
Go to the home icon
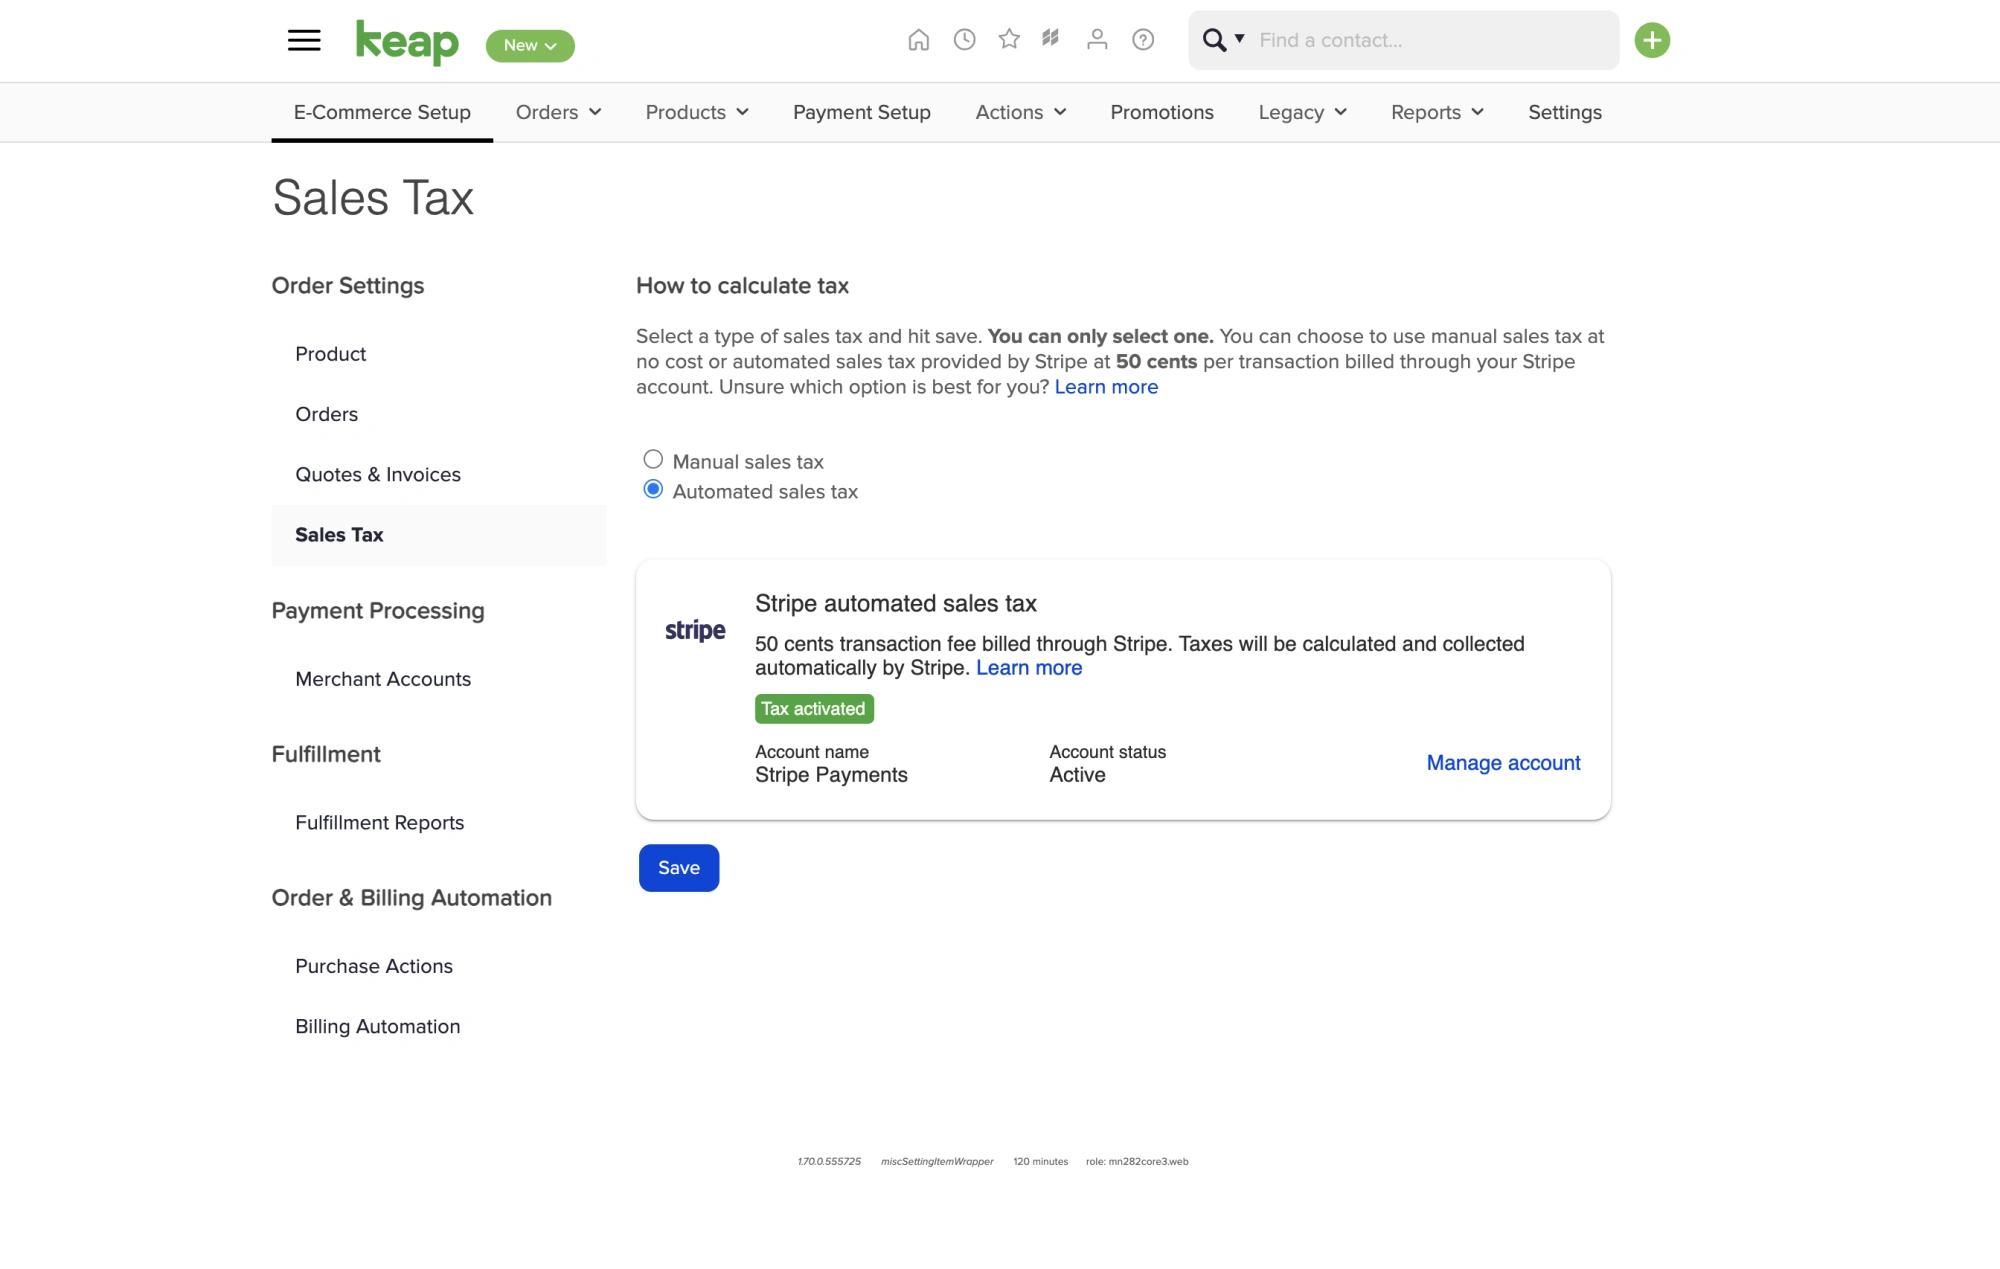[918, 40]
